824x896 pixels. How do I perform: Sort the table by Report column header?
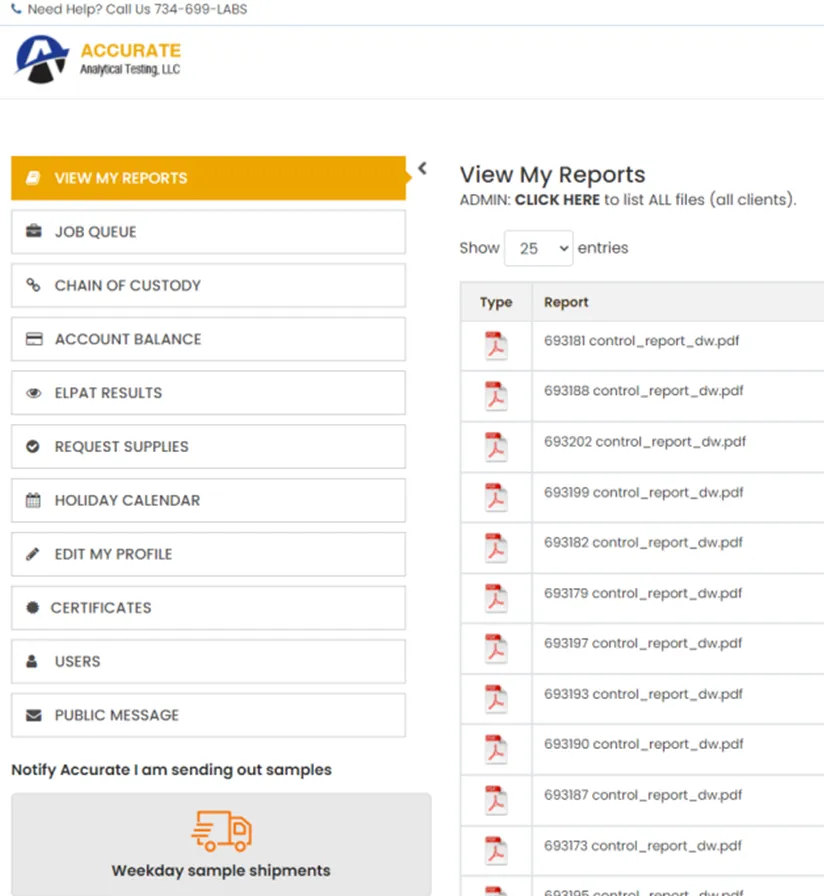566,302
